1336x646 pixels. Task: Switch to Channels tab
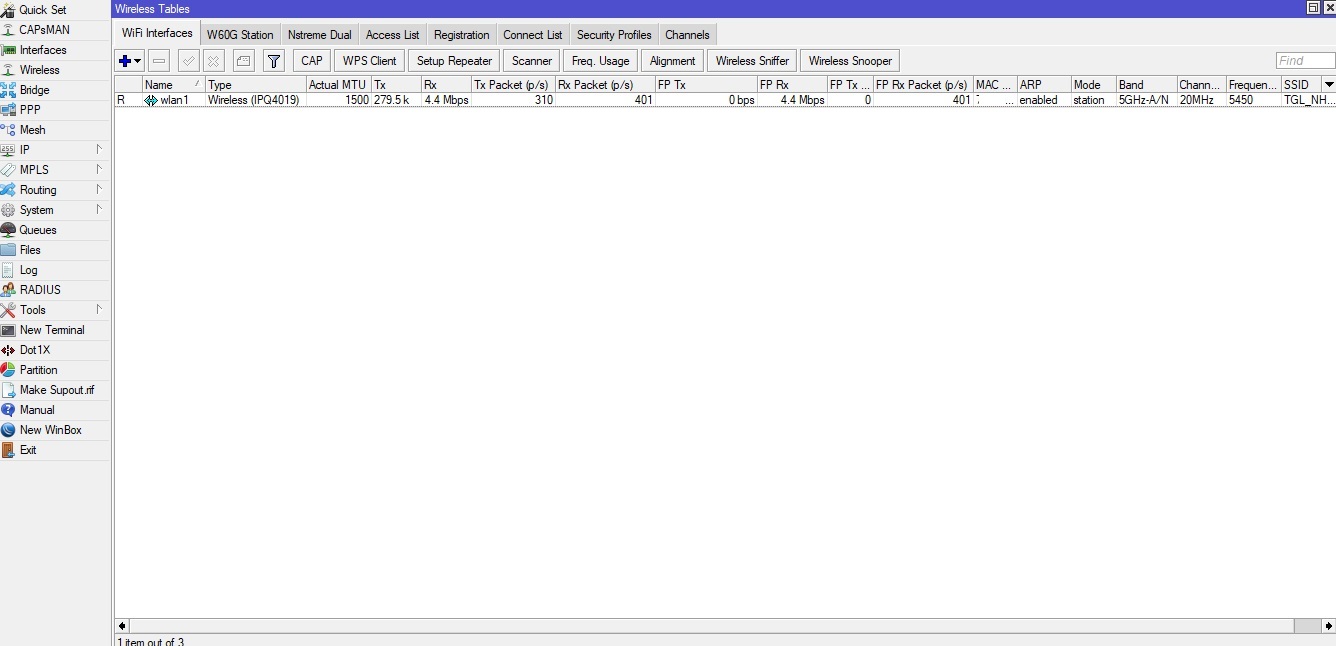[687, 35]
